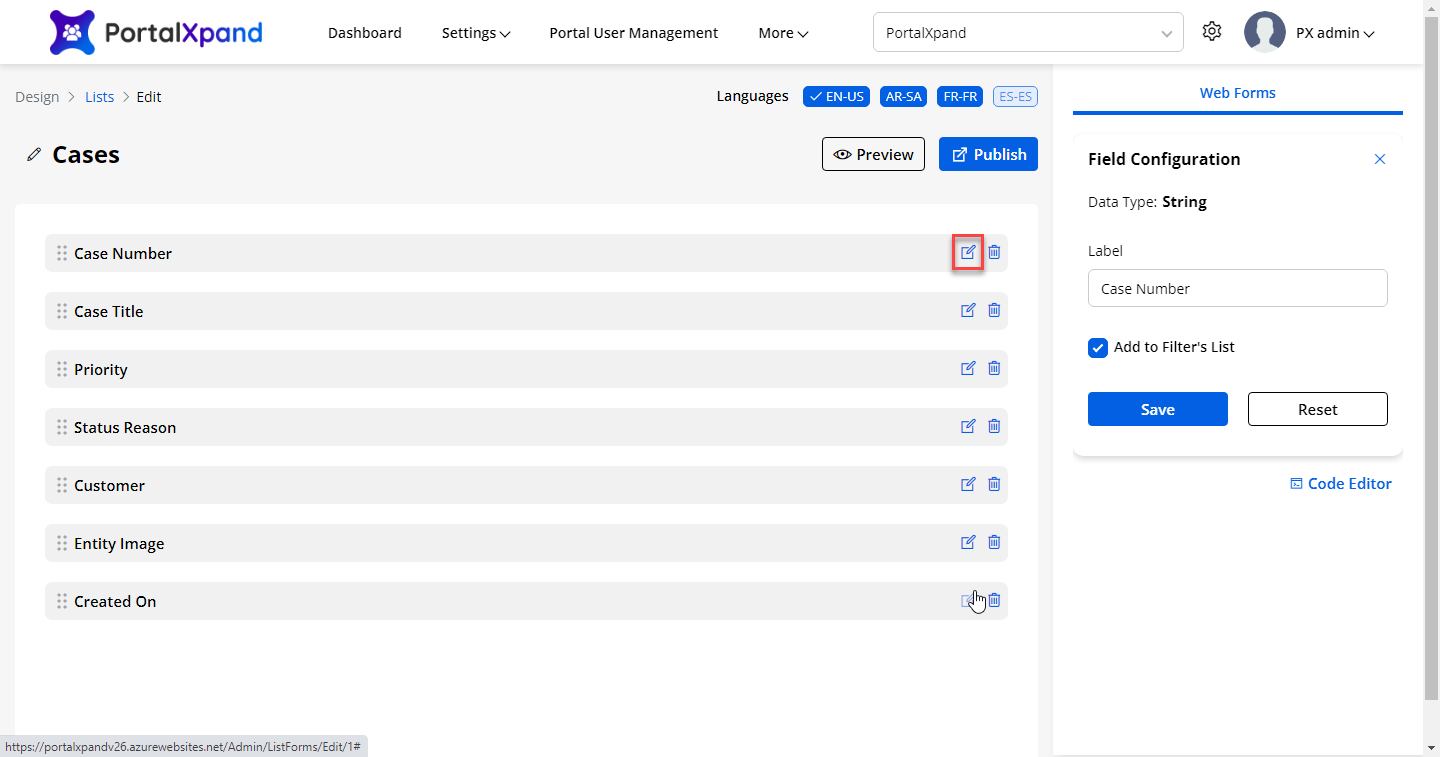
Task: Click pencil icon beside Cases title
Action: (x=35, y=155)
